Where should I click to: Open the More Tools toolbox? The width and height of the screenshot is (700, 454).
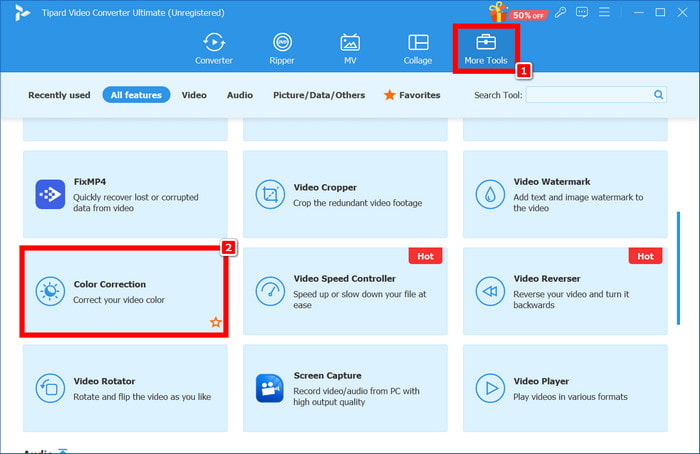click(x=486, y=49)
